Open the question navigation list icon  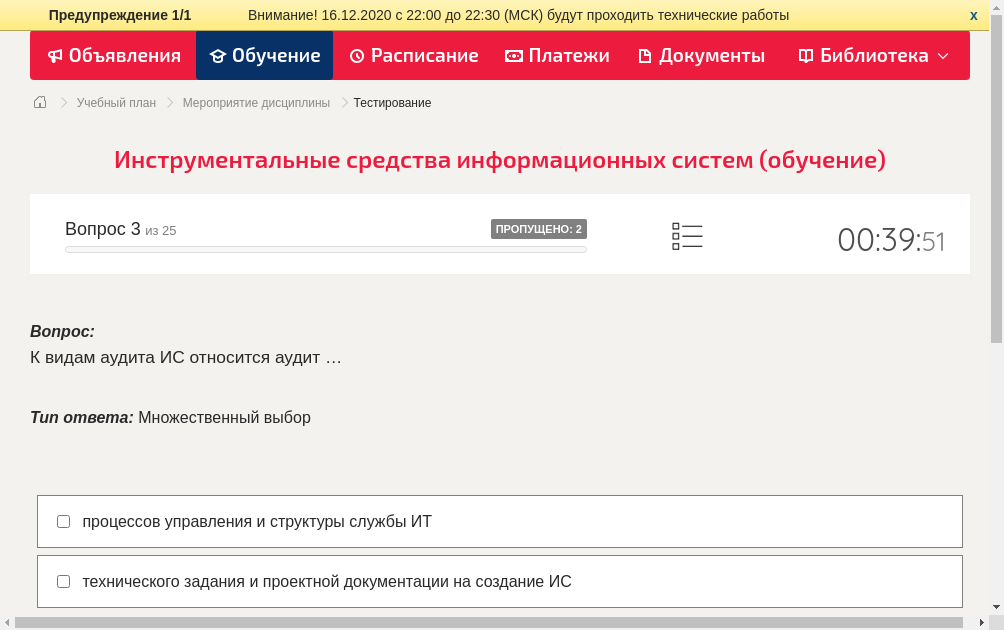[687, 236]
